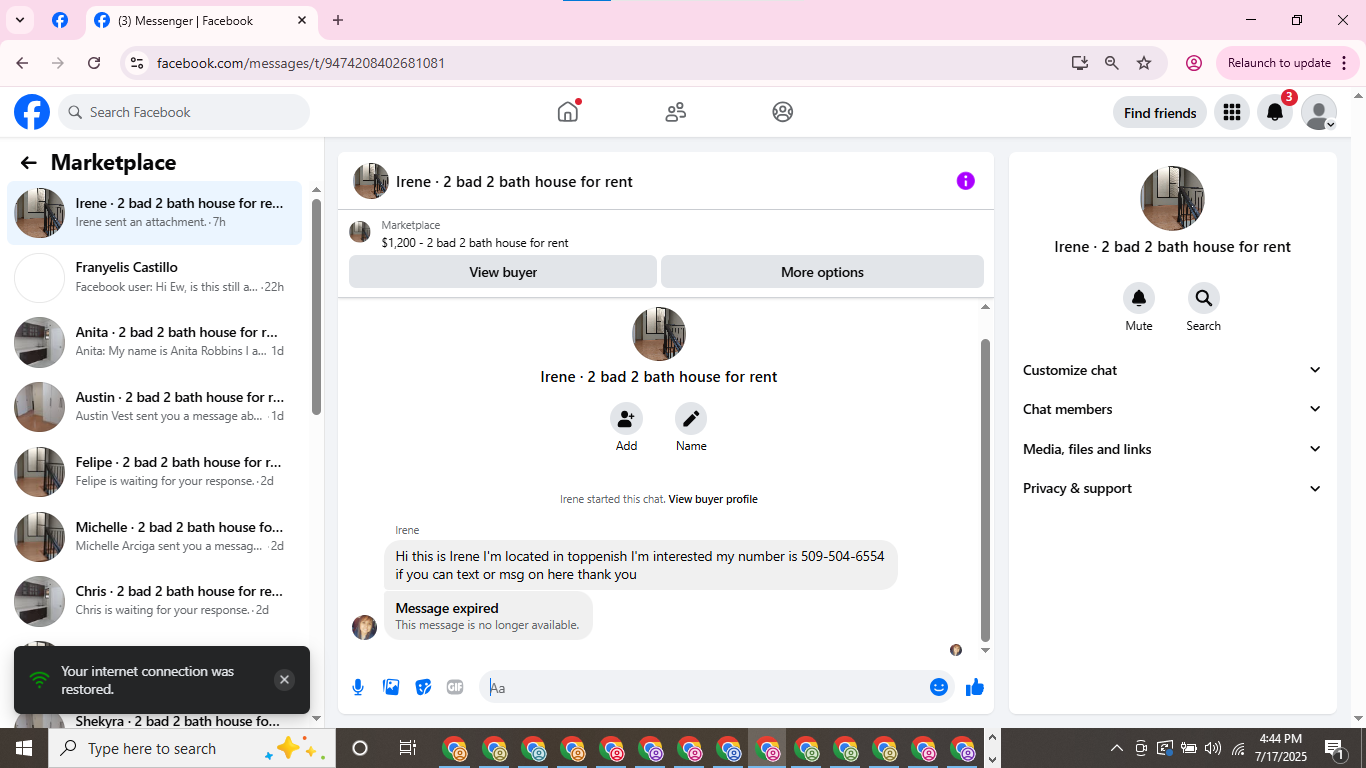Open Chrome three-dot menu
The width and height of the screenshot is (1366, 768).
[x=1344, y=63]
